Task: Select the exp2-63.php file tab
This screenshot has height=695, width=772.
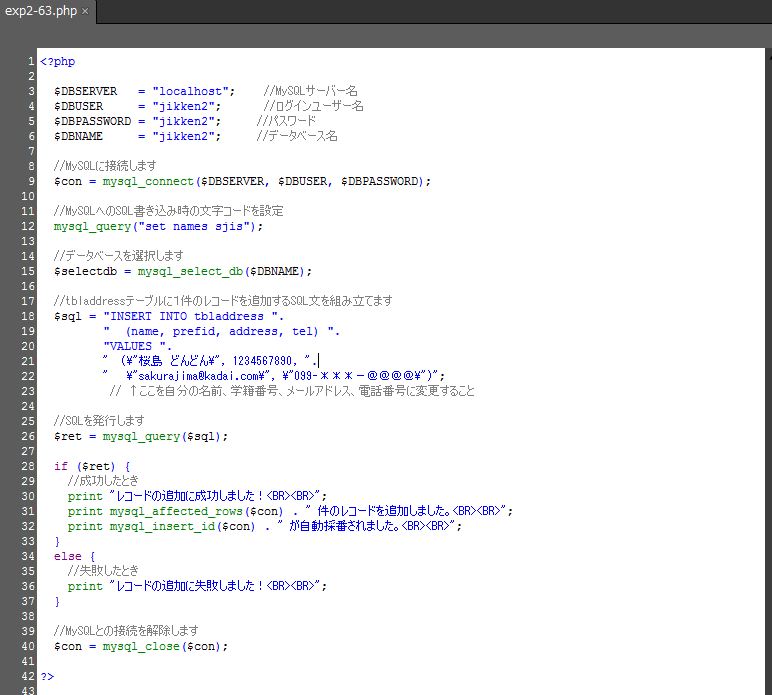Action: click(x=40, y=11)
